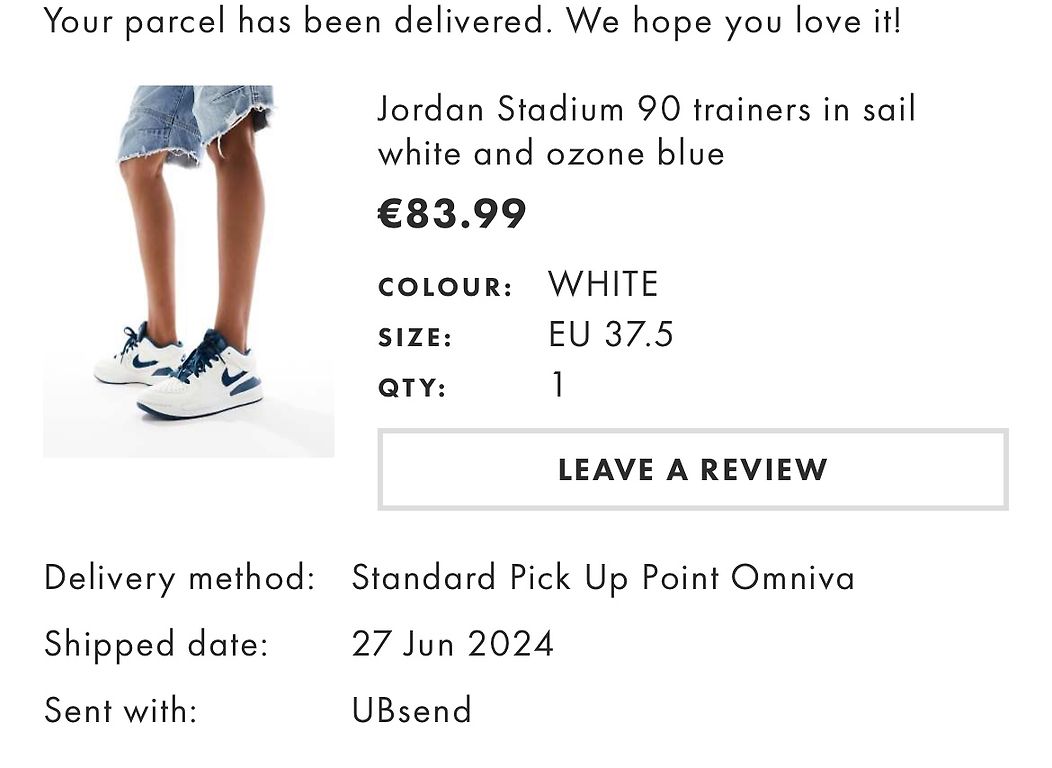Click the Delivery method label
The height and width of the screenshot is (768, 1052).
pyautogui.click(x=179, y=578)
